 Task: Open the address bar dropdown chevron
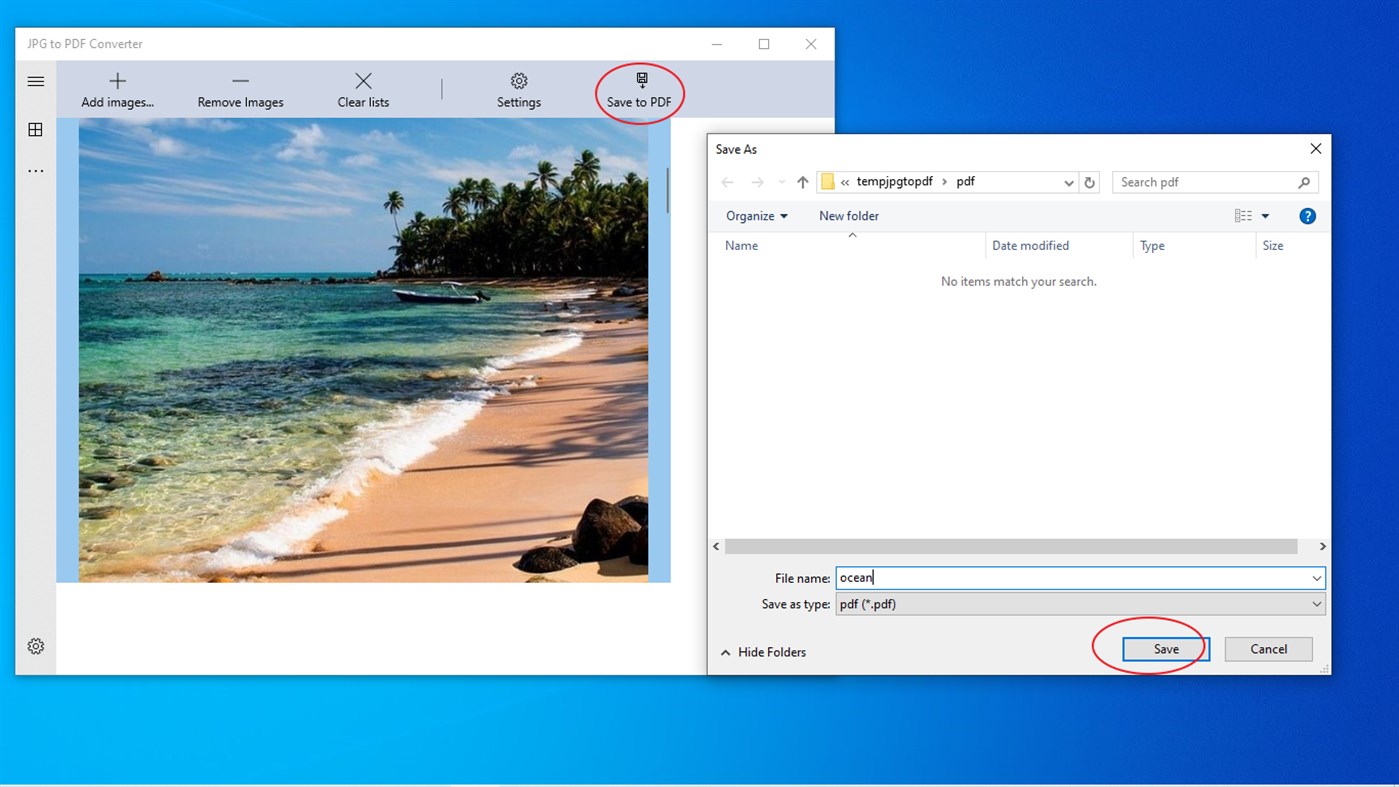tap(1068, 181)
